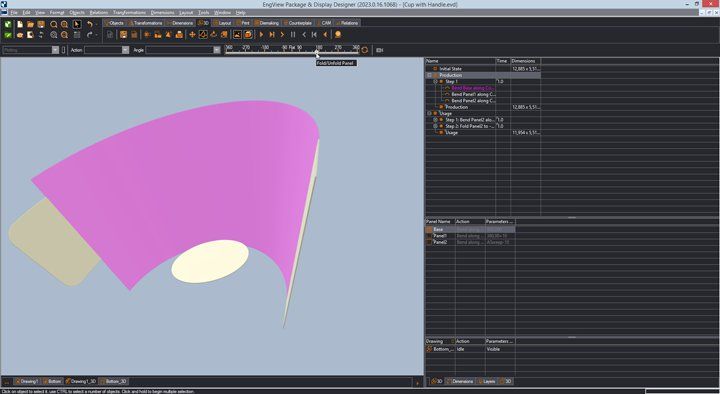Select the Base panel row

[x=470, y=229]
